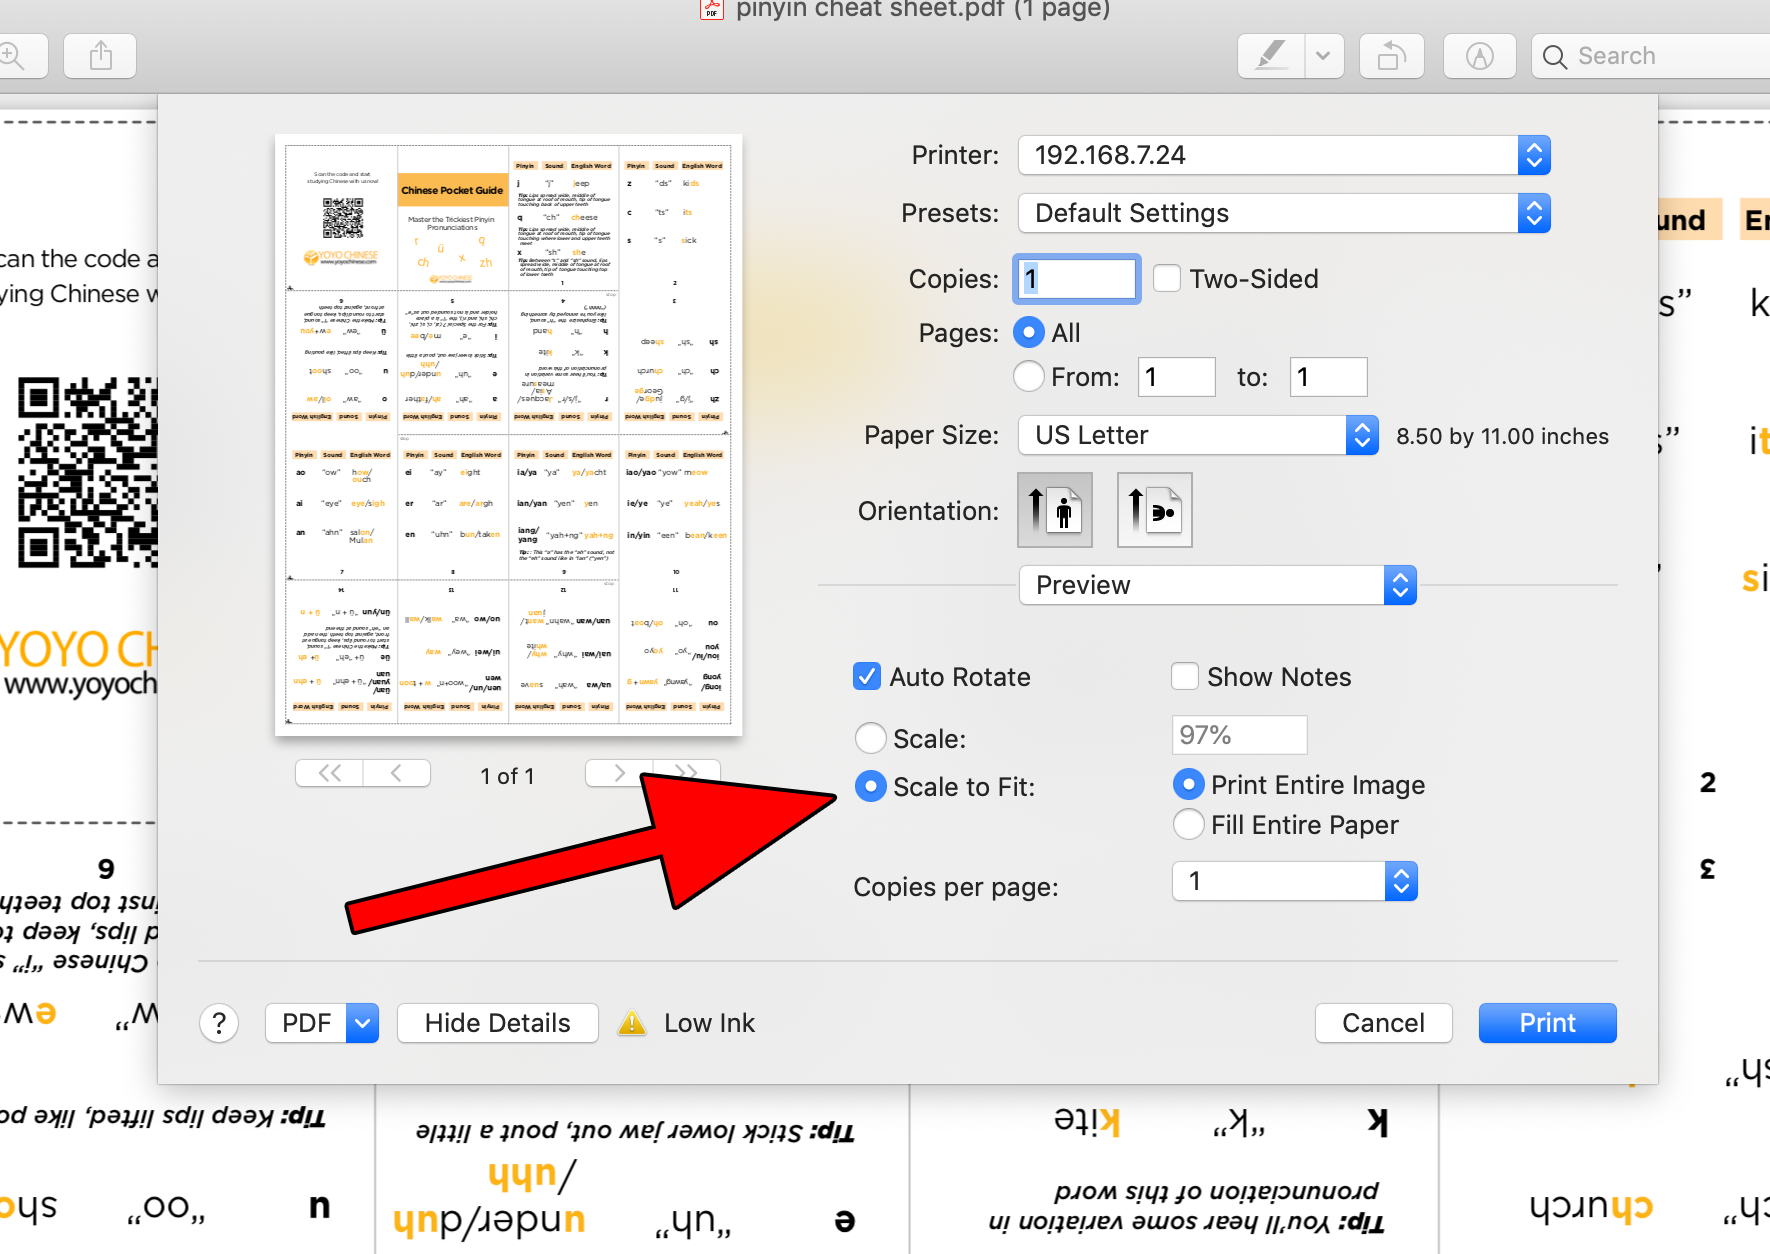The image size is (1770, 1254).
Task: Choose landscape orientation icon
Action: (1154, 510)
